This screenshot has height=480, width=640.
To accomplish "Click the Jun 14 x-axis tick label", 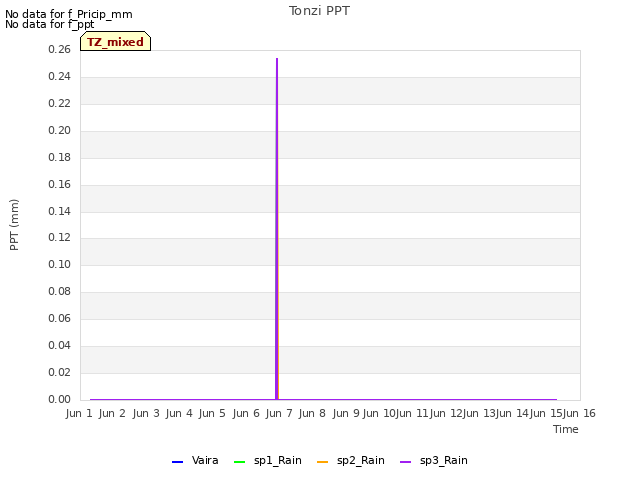I will pyautogui.click(x=512, y=413).
